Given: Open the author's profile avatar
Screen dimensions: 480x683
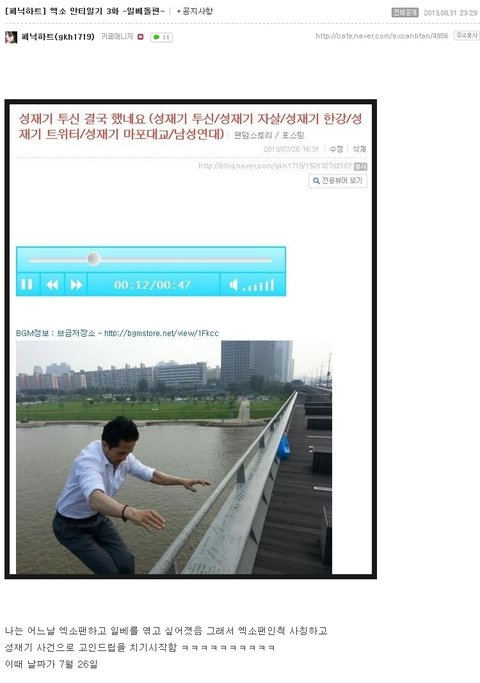Looking at the screenshot, I should [11, 37].
